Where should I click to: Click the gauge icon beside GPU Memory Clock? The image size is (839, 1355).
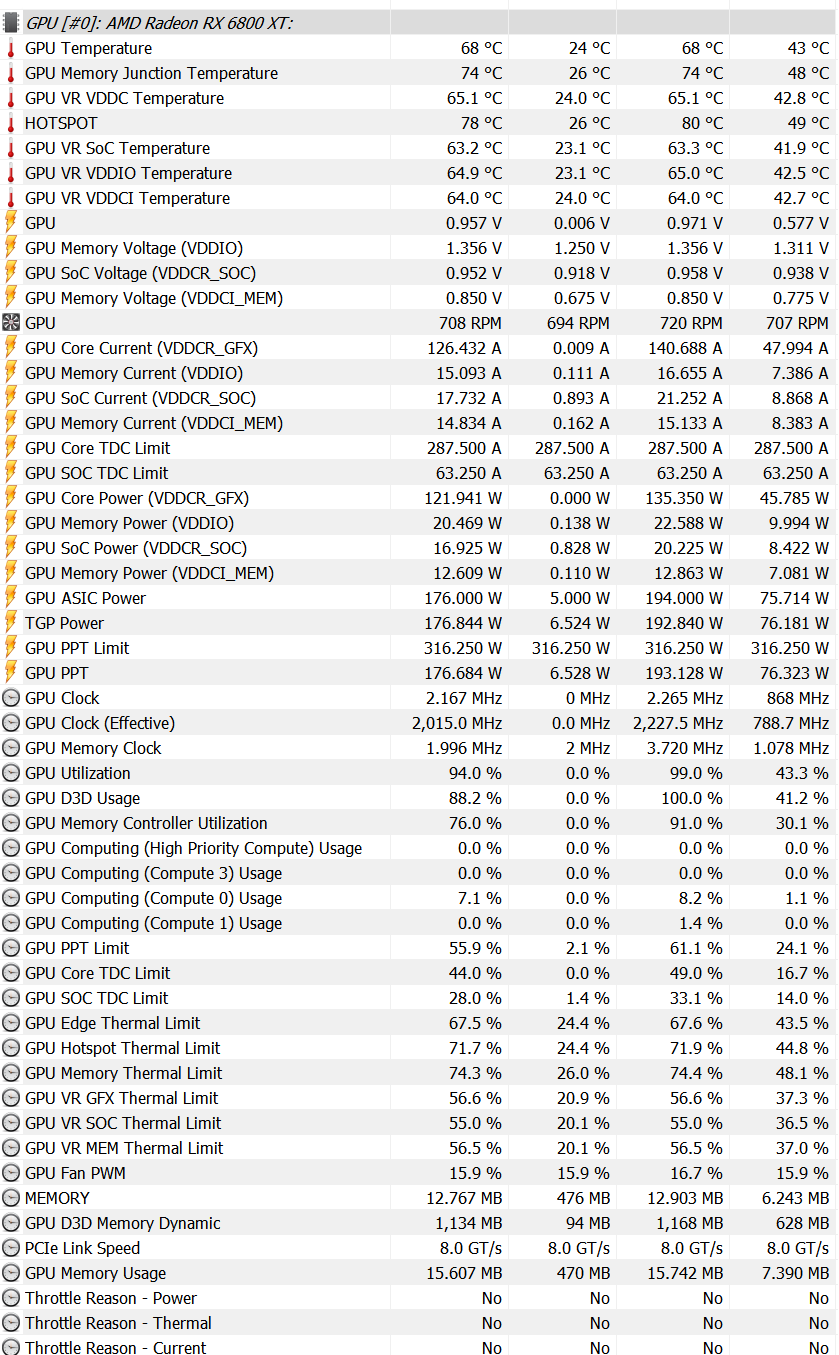(x=11, y=748)
